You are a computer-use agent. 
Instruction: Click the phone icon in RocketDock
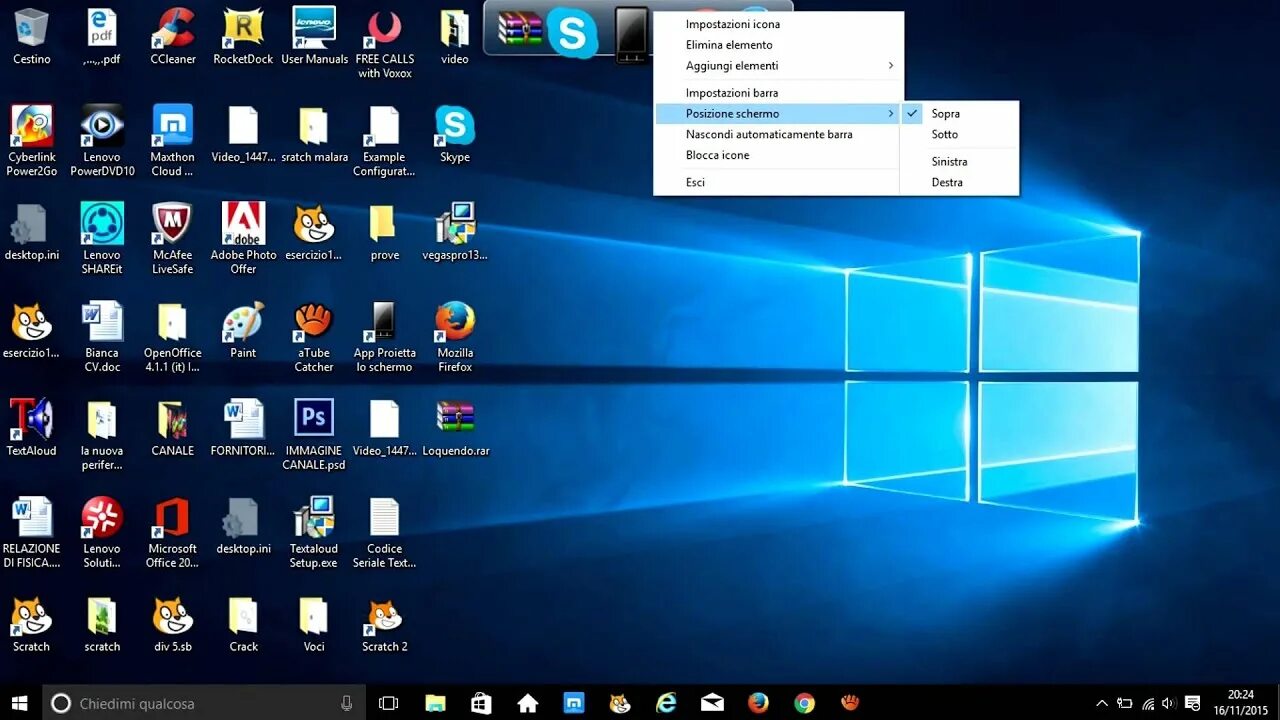631,35
